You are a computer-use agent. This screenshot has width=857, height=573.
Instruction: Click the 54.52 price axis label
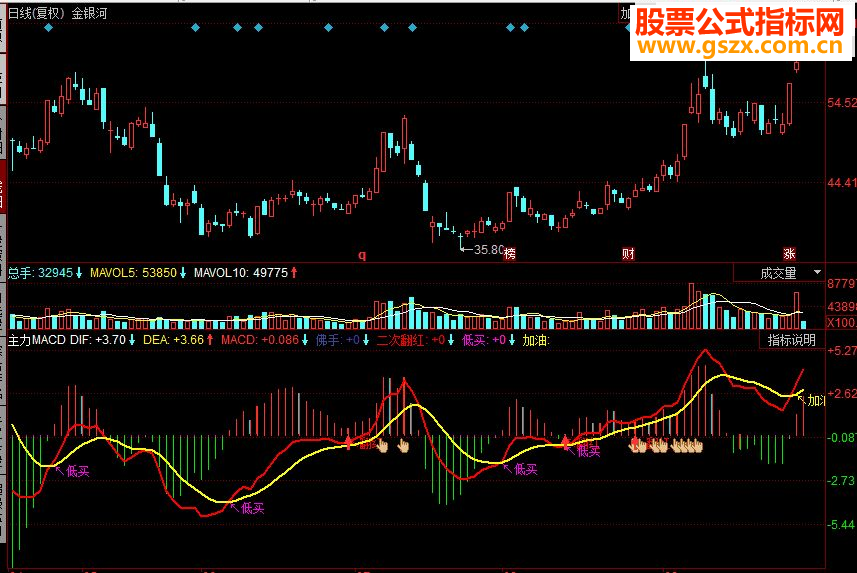(842, 103)
